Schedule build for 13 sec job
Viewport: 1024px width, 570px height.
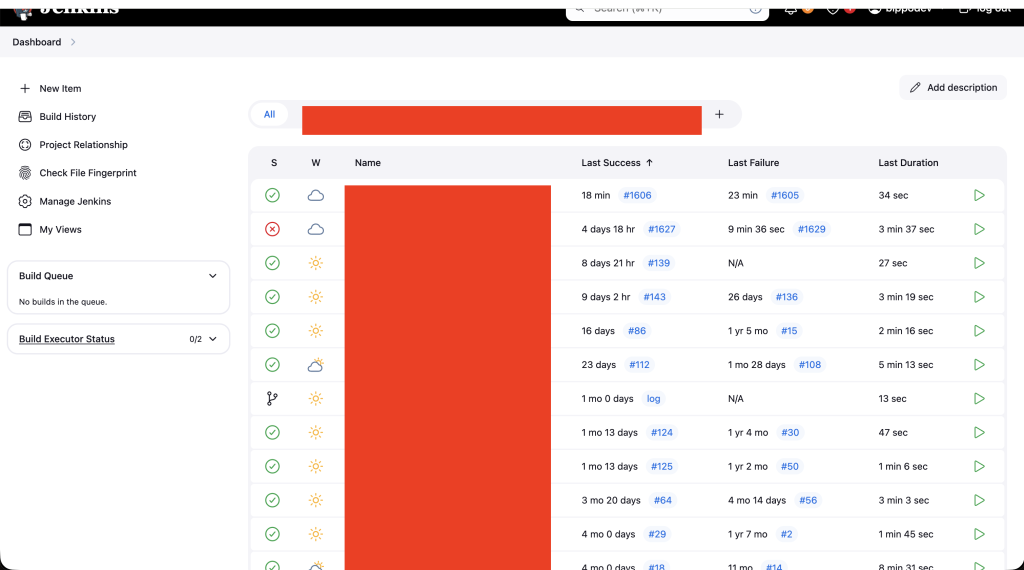point(979,399)
